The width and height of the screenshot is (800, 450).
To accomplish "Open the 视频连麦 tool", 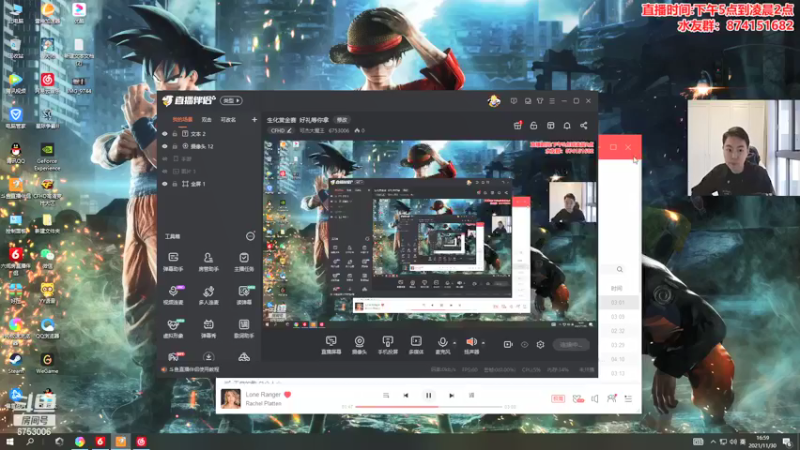I will (173, 295).
